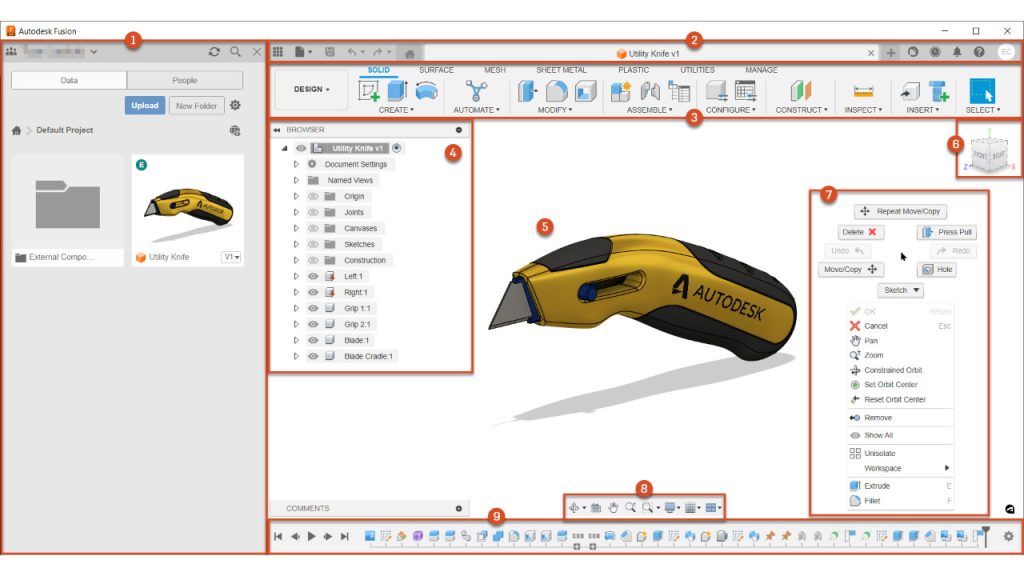Click the New Folder button

196,104
